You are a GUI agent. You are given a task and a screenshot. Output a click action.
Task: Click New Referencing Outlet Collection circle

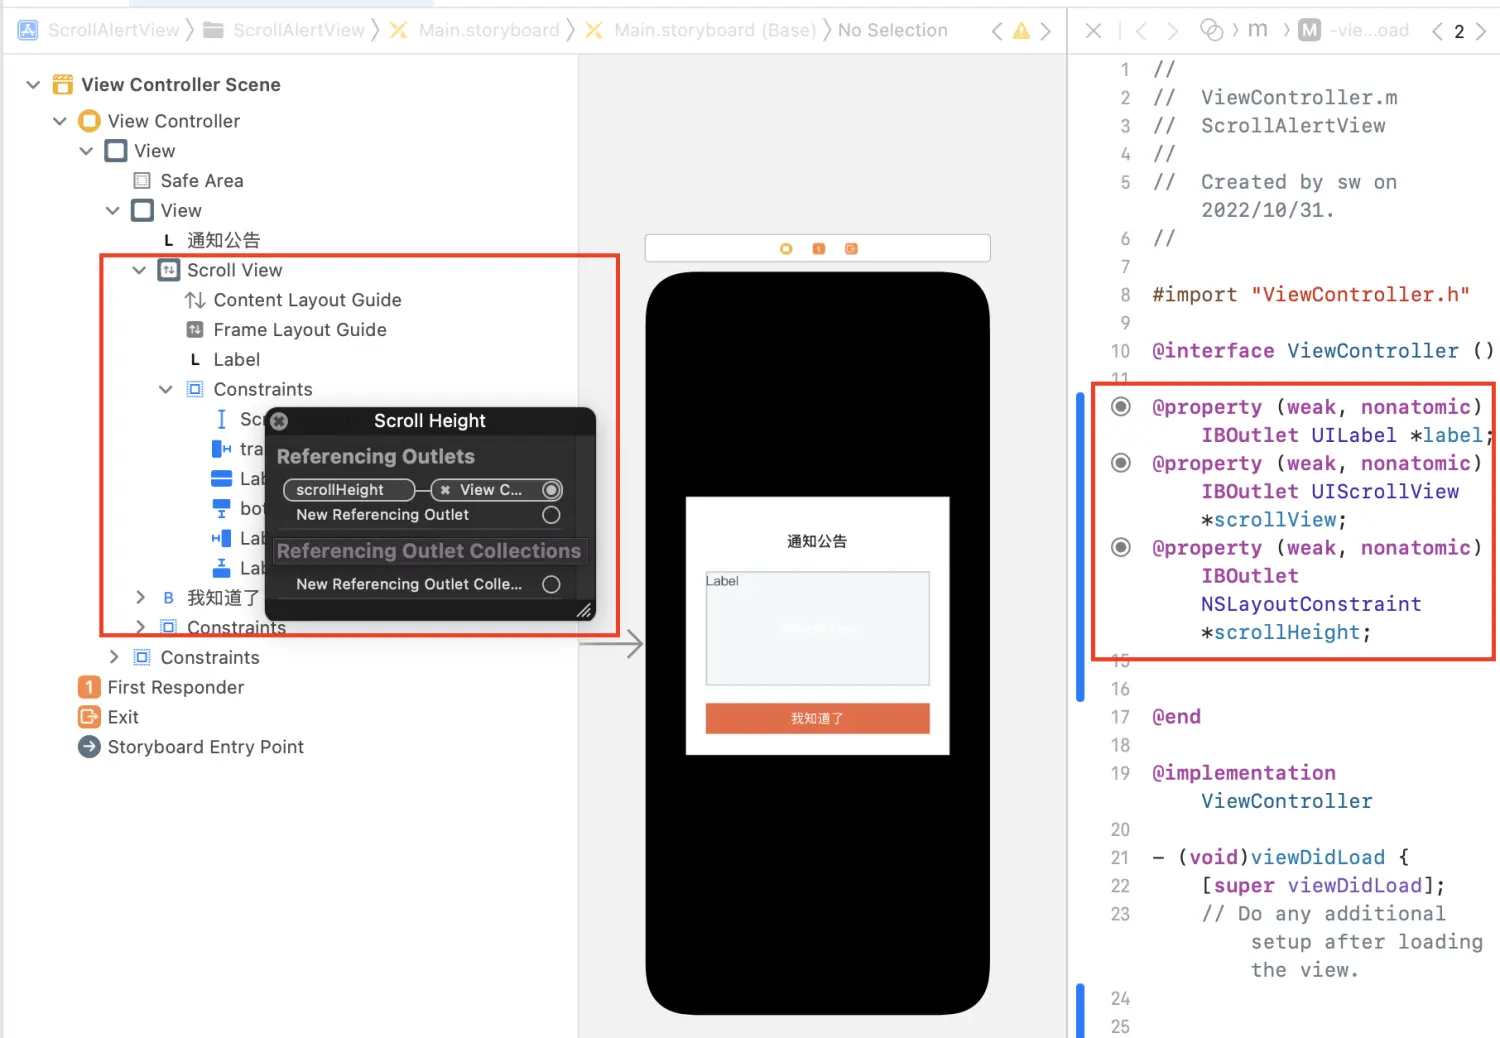[x=551, y=584]
